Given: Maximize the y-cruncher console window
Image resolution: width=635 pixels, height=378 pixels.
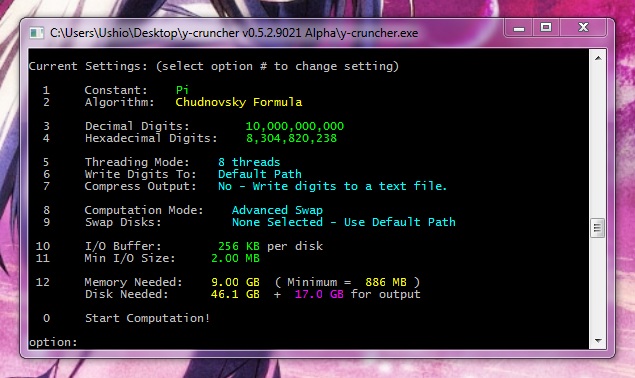Looking at the screenshot, I should coord(546,28).
